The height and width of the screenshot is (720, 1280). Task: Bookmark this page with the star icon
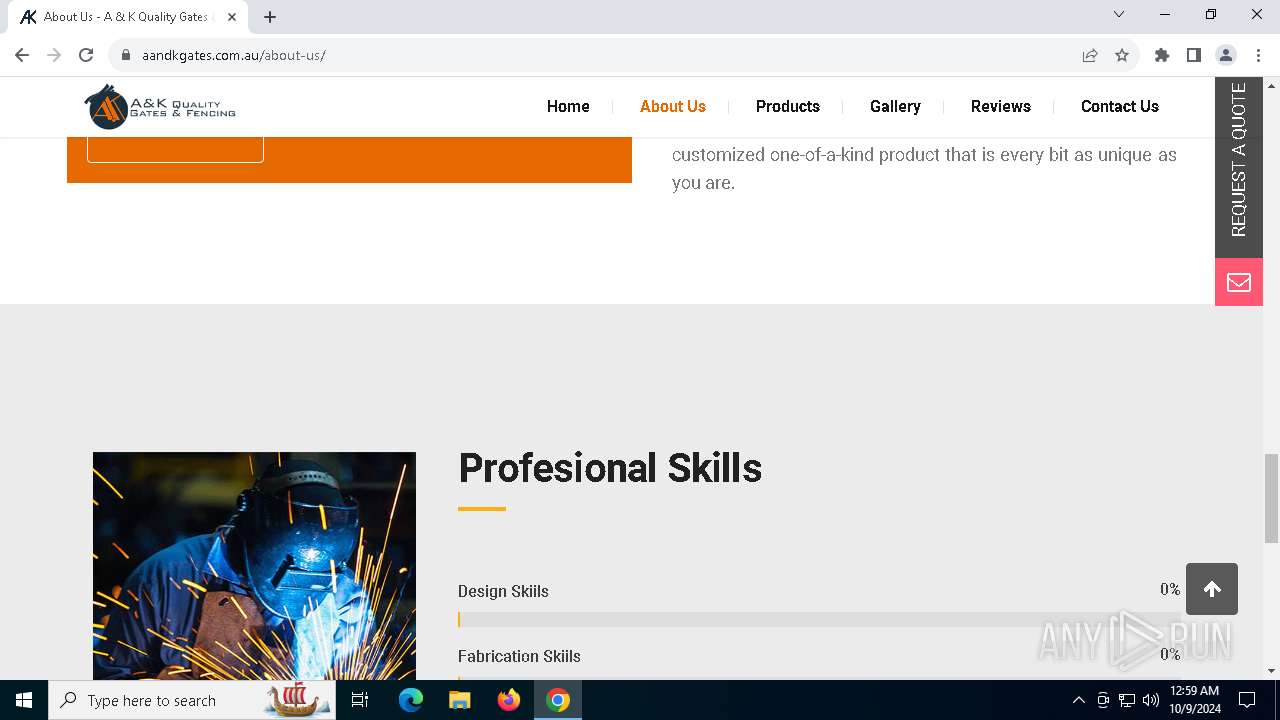(x=1122, y=55)
